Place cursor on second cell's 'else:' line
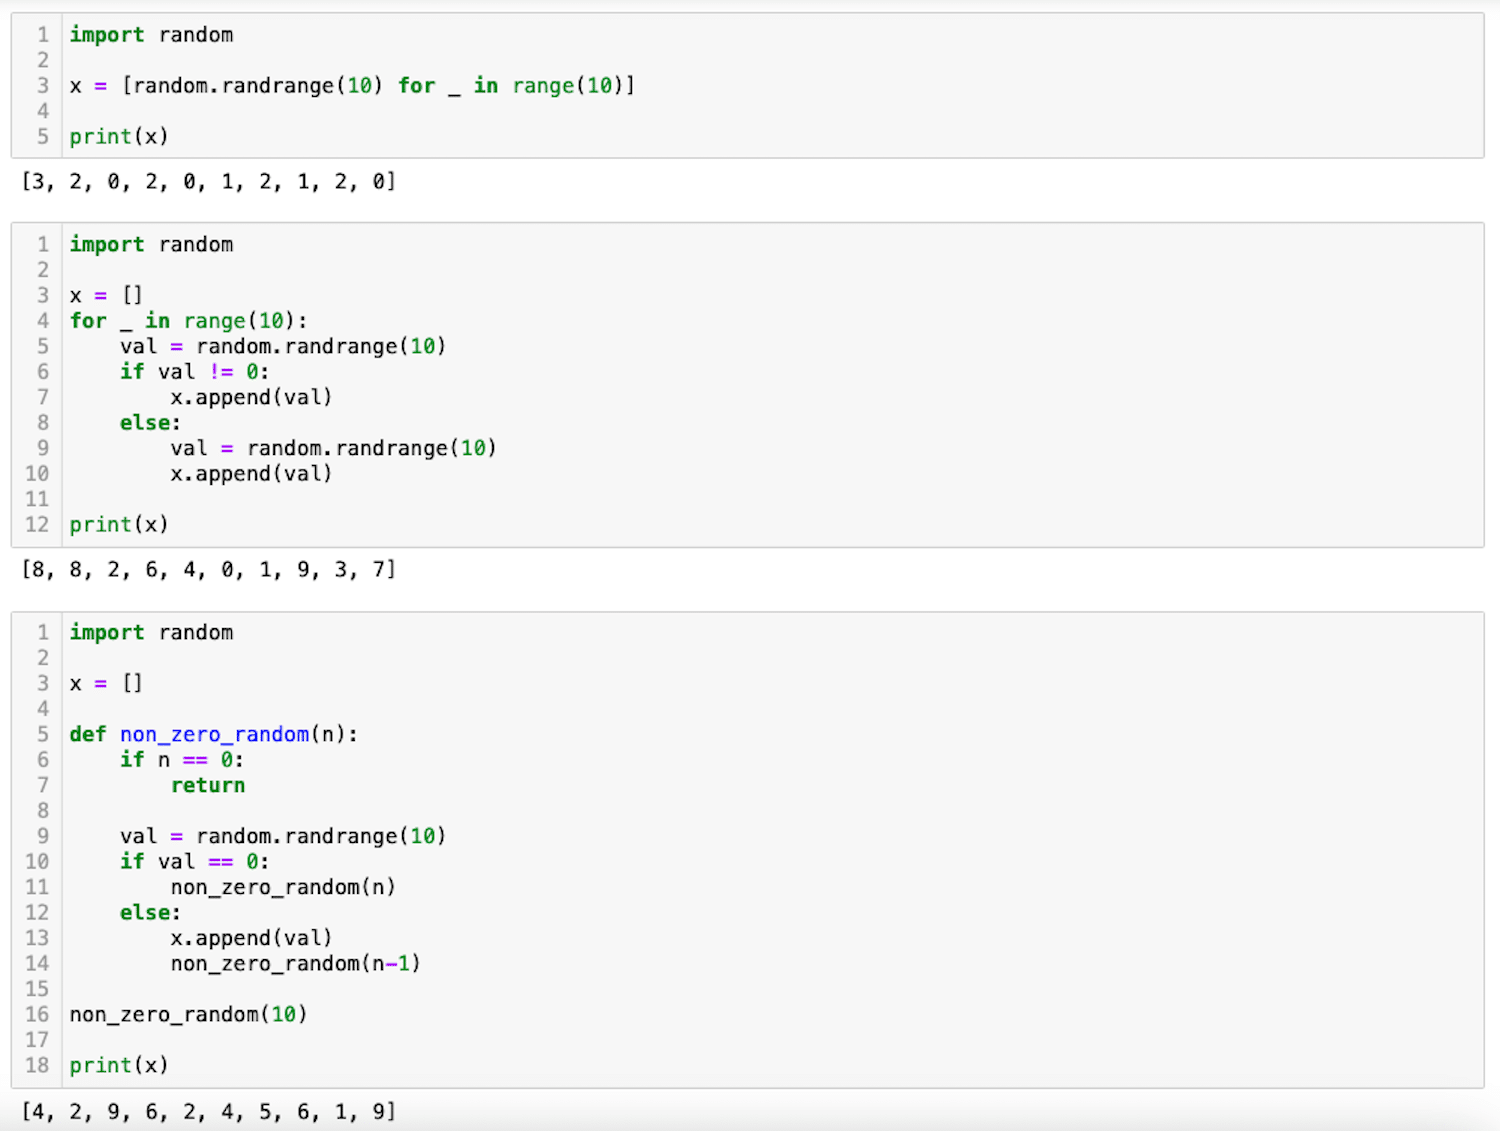This screenshot has height=1131, width=1500. click(150, 423)
